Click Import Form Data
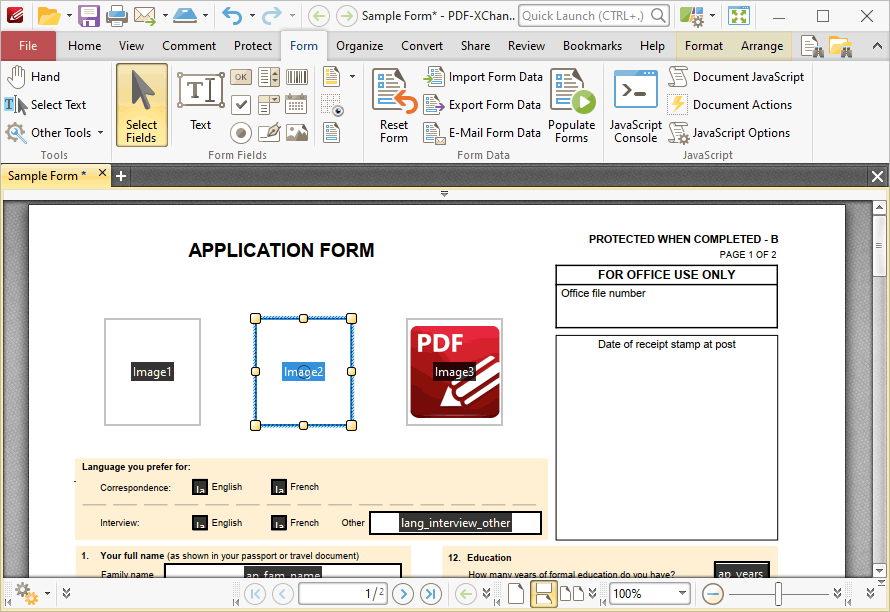 coord(483,77)
